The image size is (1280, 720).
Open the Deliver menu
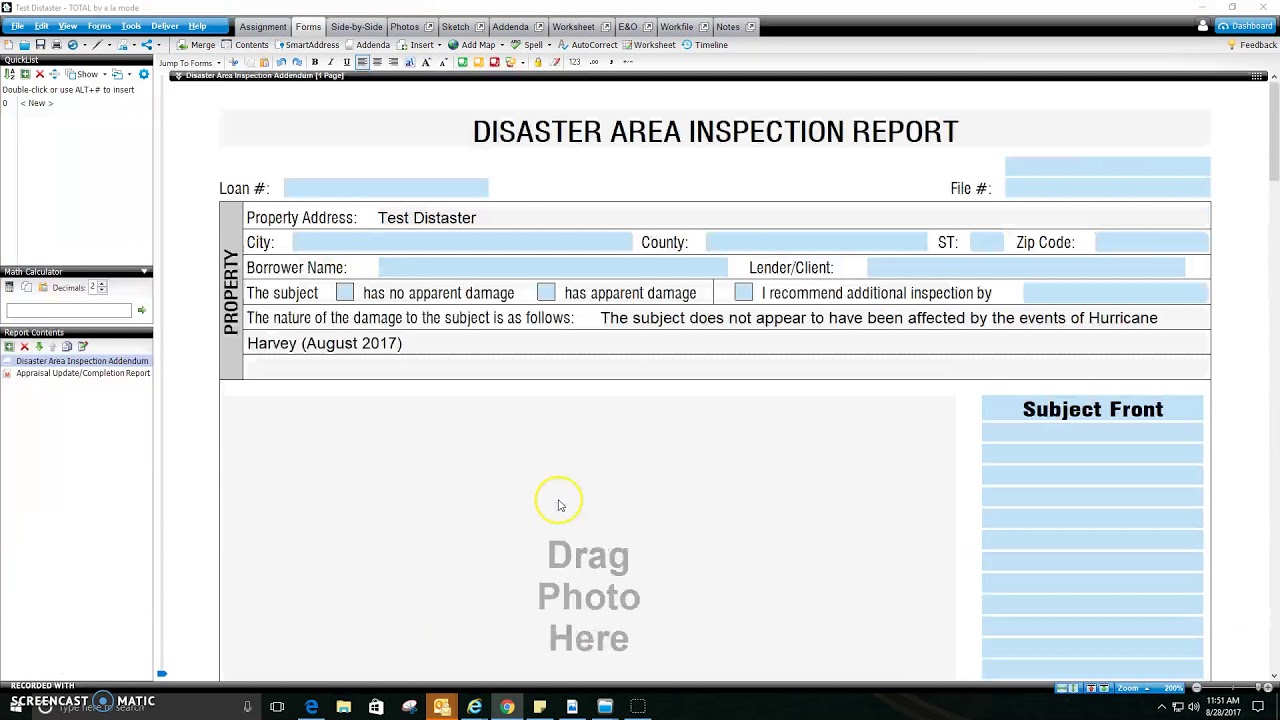click(165, 26)
